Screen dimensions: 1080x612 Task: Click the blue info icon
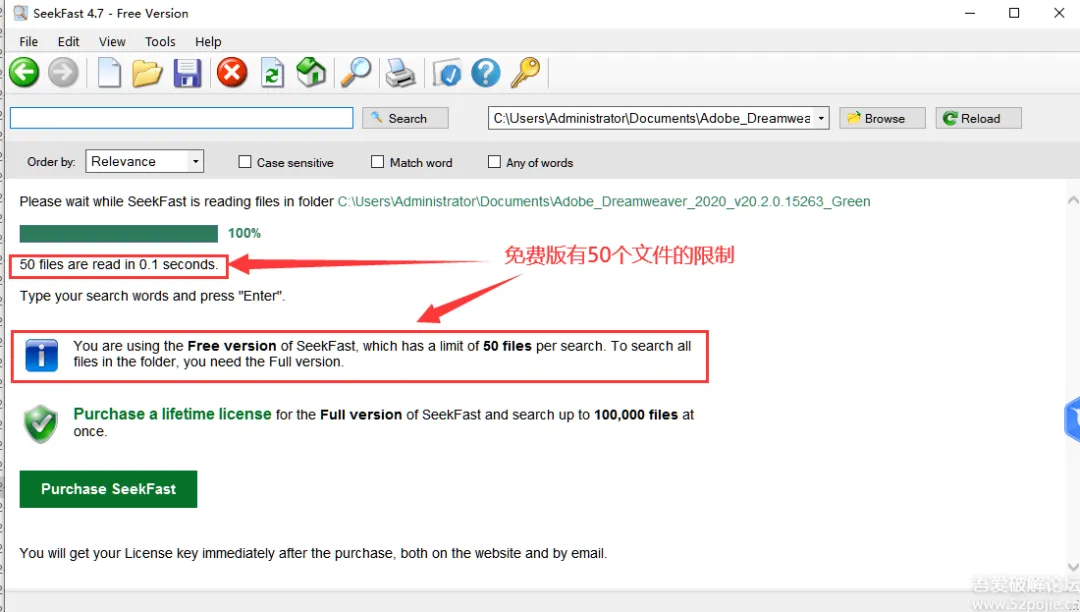point(41,355)
